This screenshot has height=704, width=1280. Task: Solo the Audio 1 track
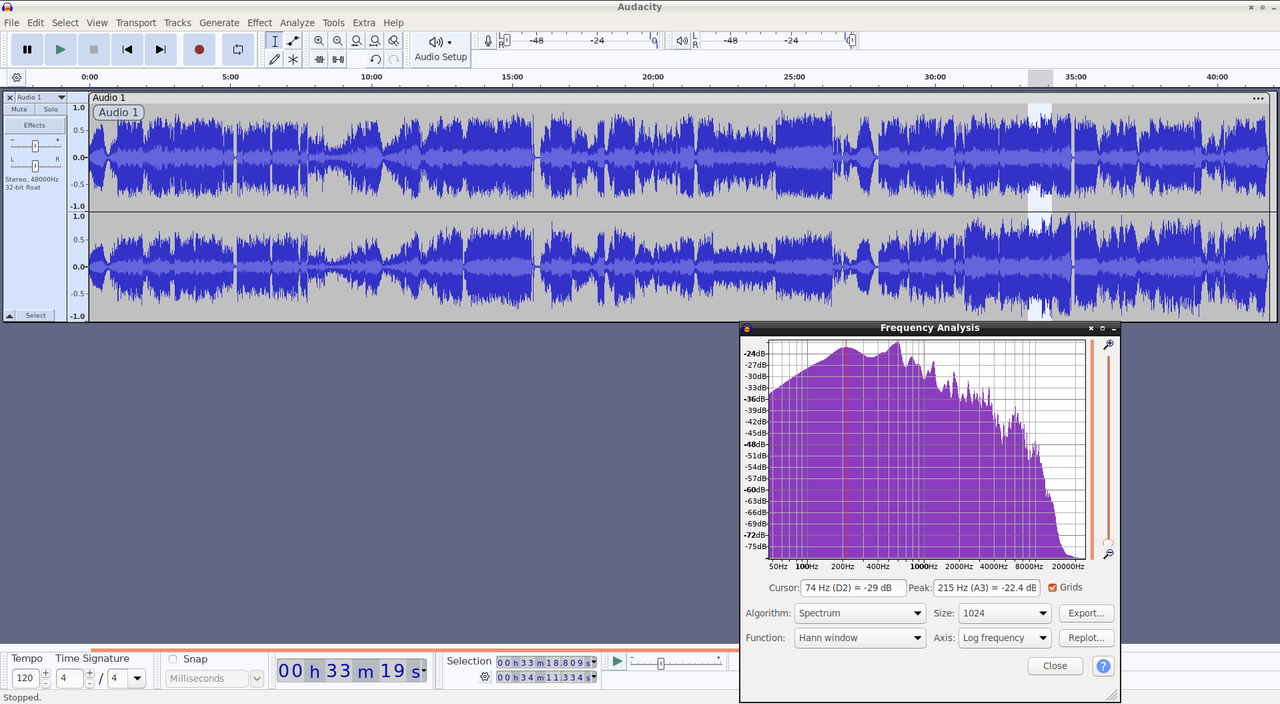tap(51, 109)
